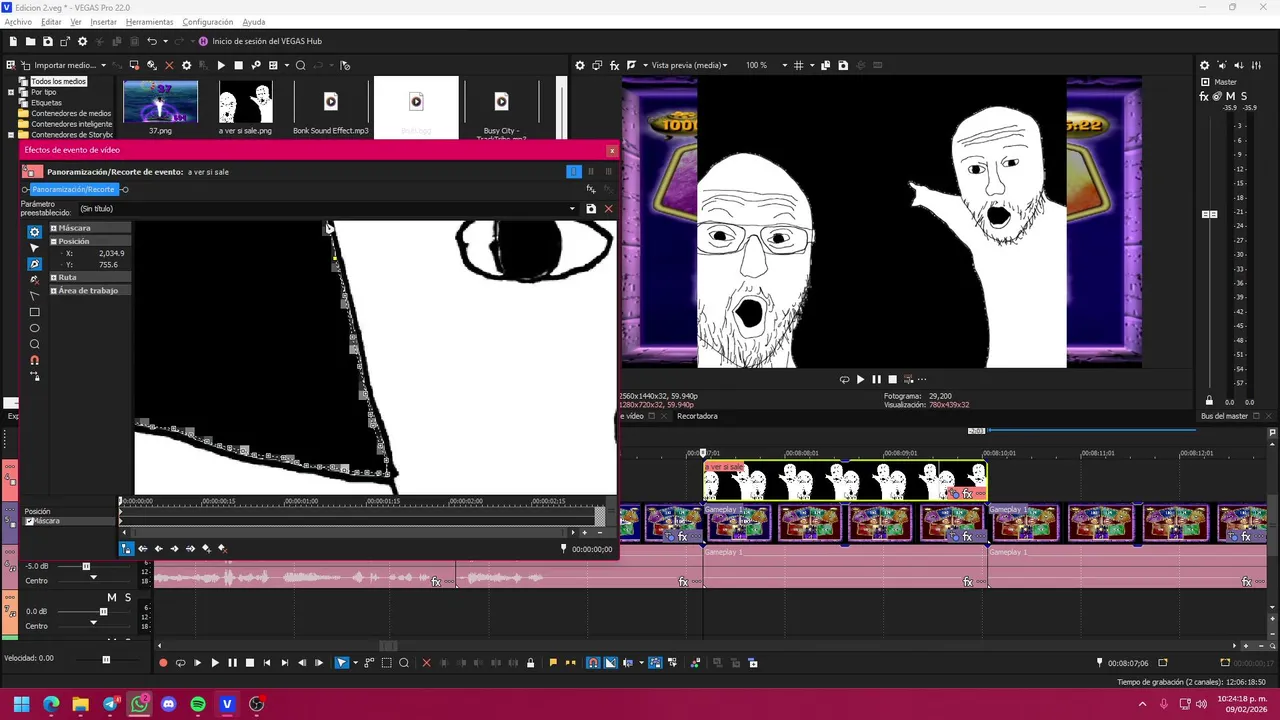Expand the Máscara property group
The height and width of the screenshot is (720, 1280).
(53, 228)
